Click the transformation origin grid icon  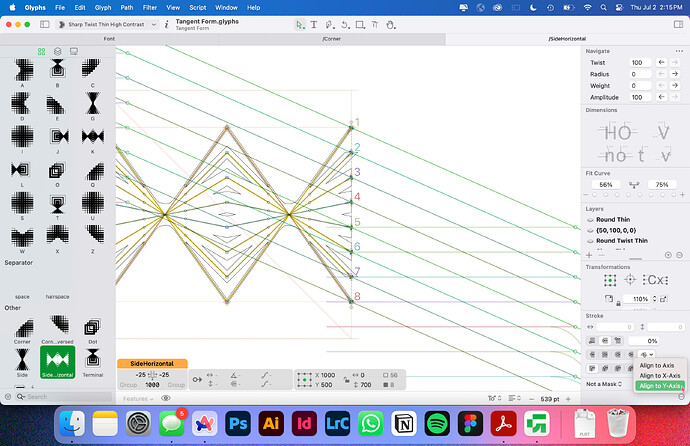point(610,280)
